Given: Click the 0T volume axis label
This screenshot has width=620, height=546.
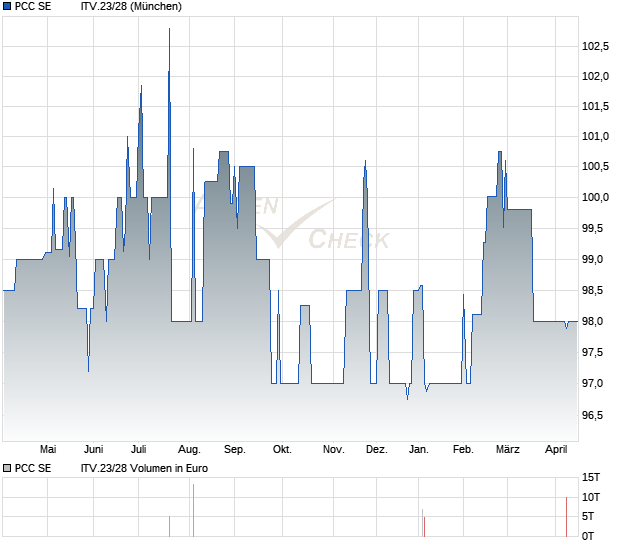Looking at the screenshot, I should click(593, 535).
